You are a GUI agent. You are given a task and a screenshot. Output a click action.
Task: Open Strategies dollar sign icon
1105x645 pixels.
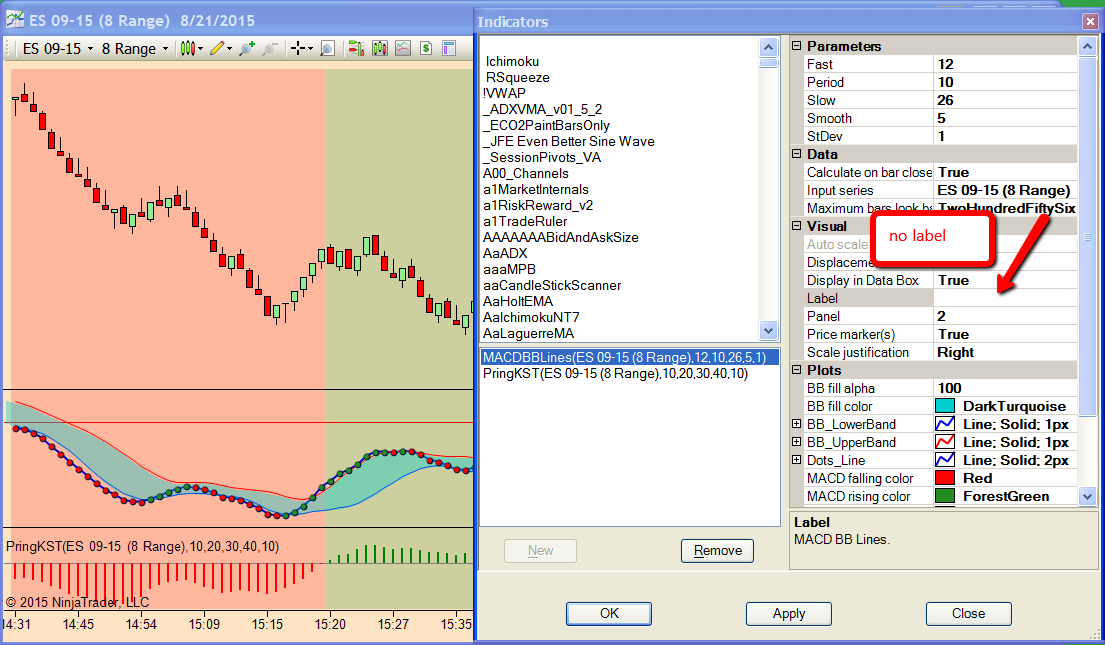[x=426, y=49]
